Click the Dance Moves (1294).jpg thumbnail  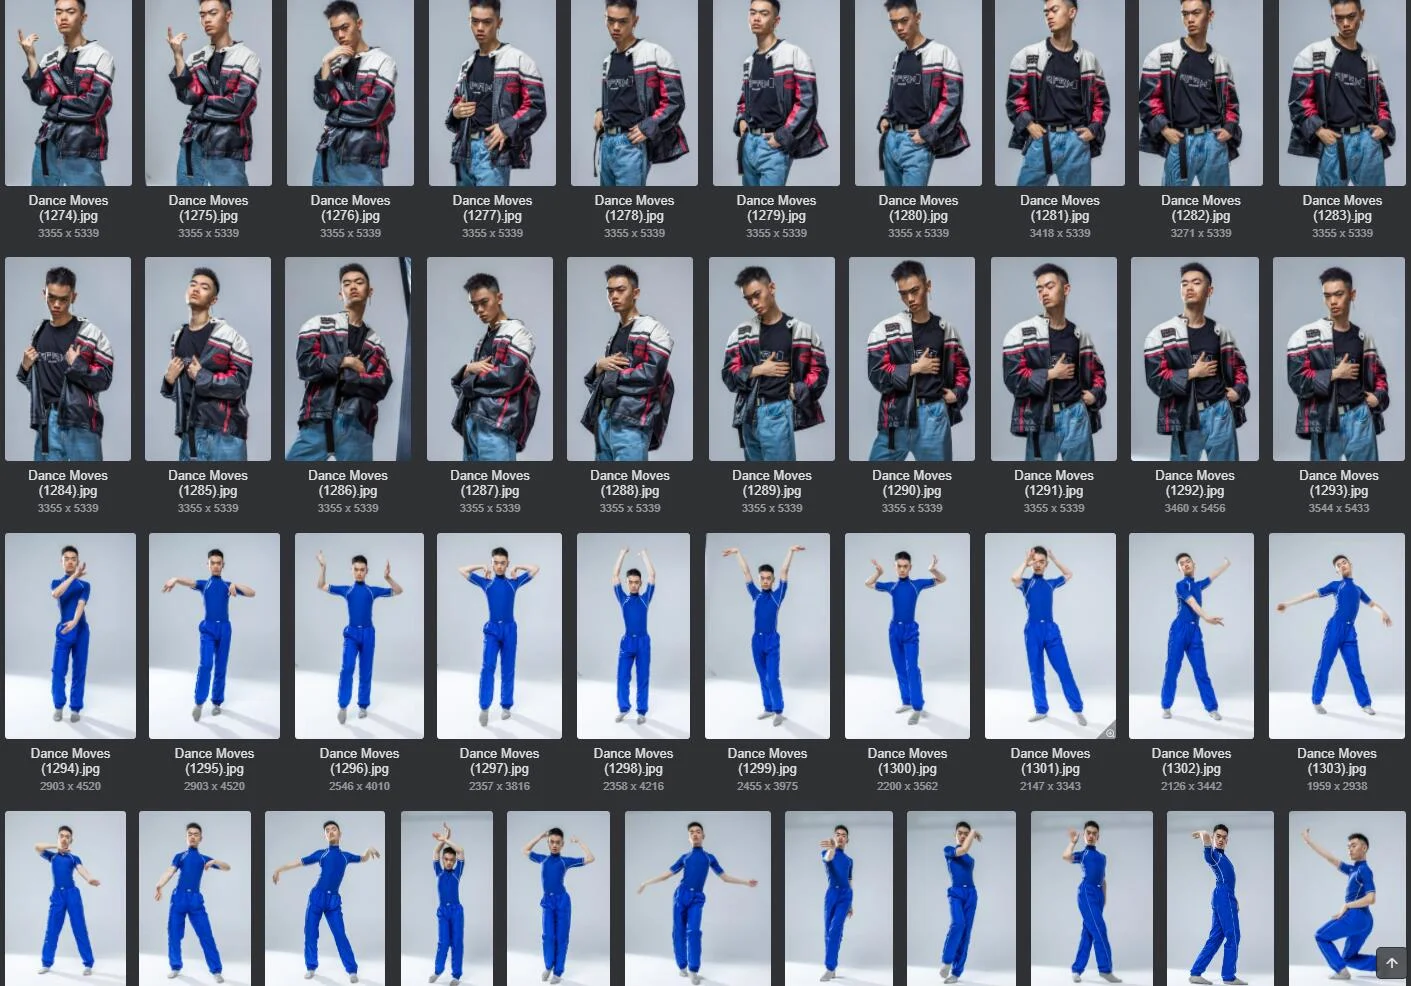(x=70, y=636)
